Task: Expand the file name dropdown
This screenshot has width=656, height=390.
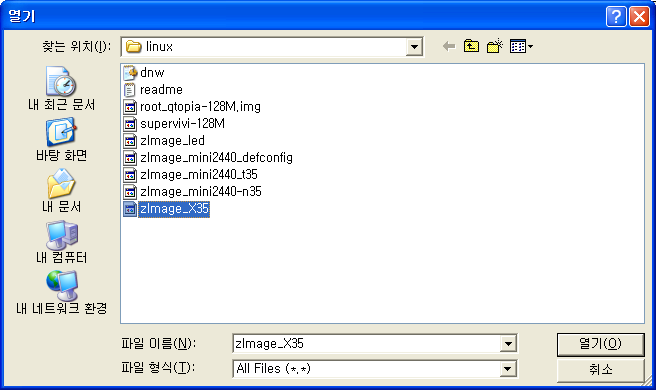Action: [x=508, y=344]
